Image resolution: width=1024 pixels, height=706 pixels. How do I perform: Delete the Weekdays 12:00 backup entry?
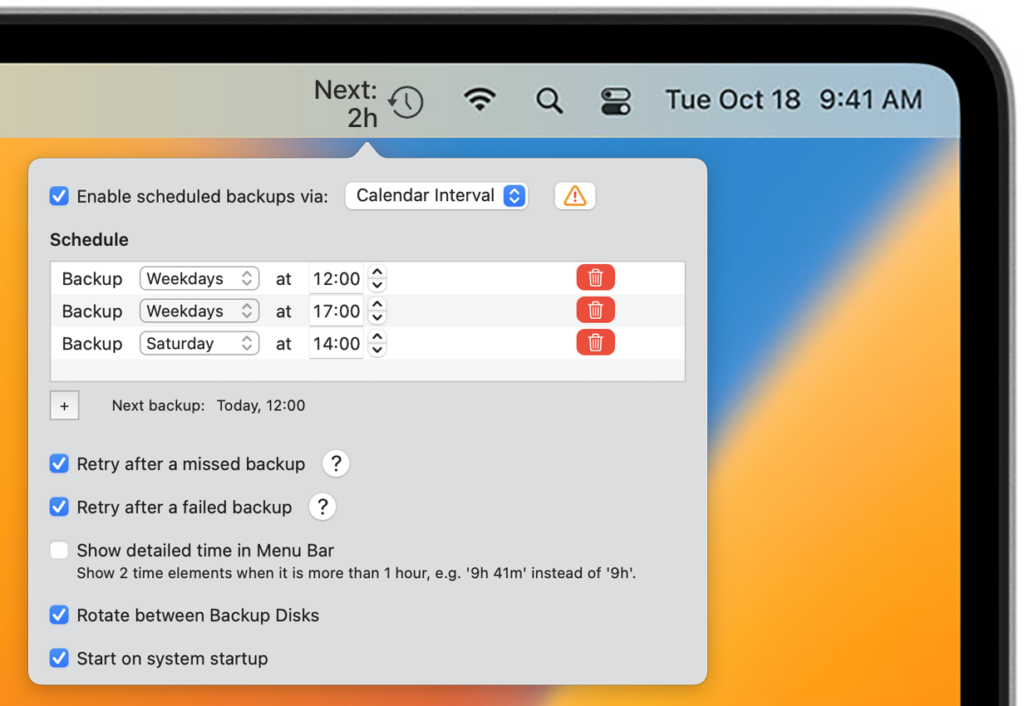[595, 278]
